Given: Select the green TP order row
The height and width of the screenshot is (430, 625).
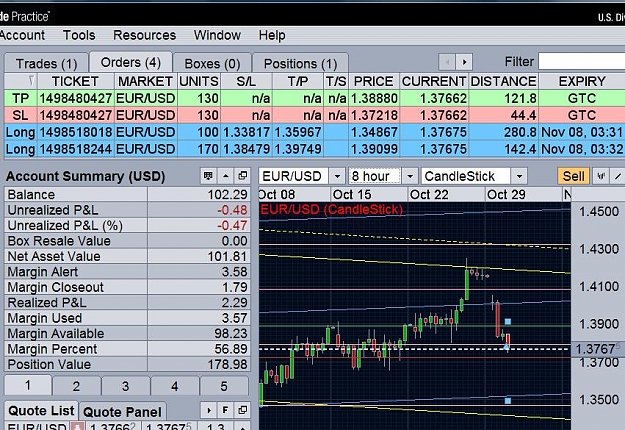Looking at the screenshot, I should [314, 98].
